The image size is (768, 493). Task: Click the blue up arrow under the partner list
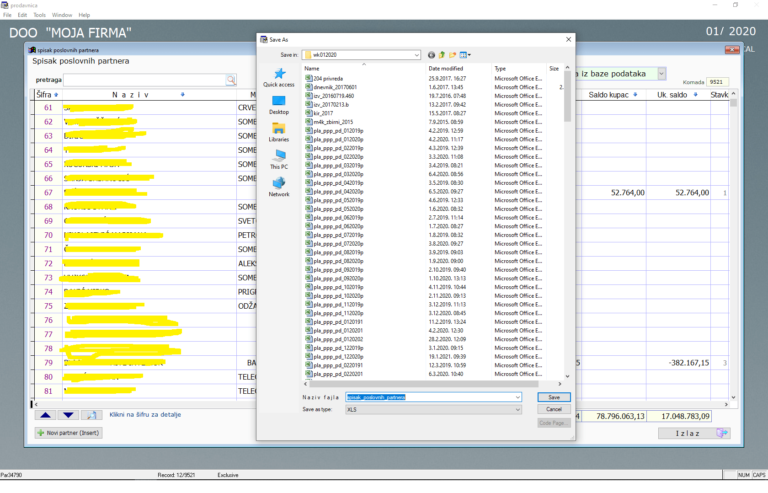(45, 415)
